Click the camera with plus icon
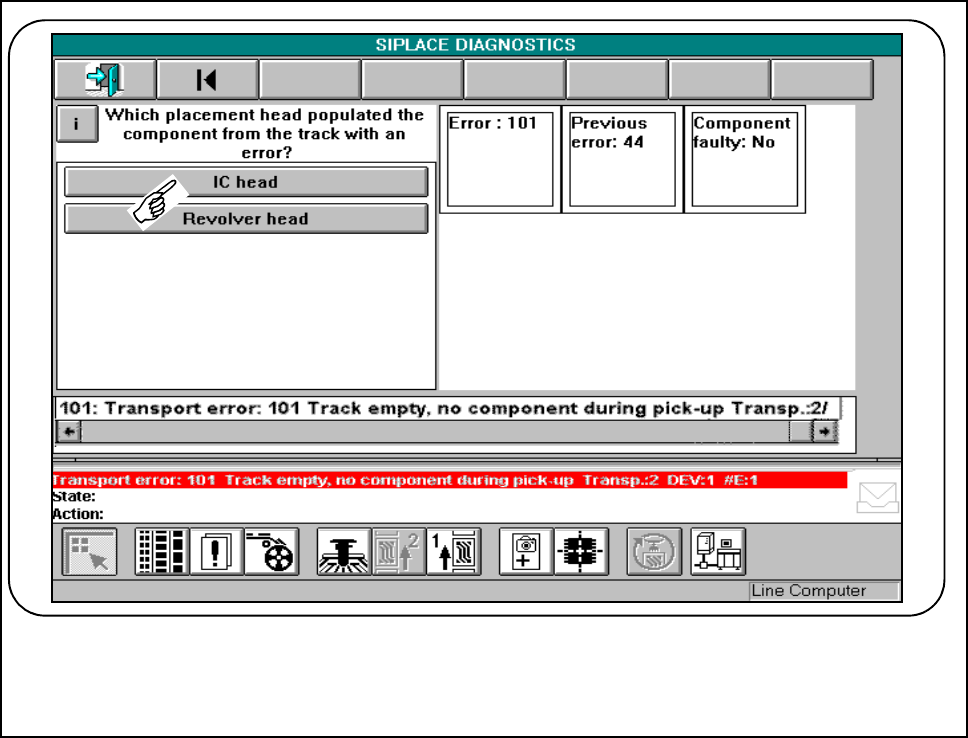 point(526,552)
